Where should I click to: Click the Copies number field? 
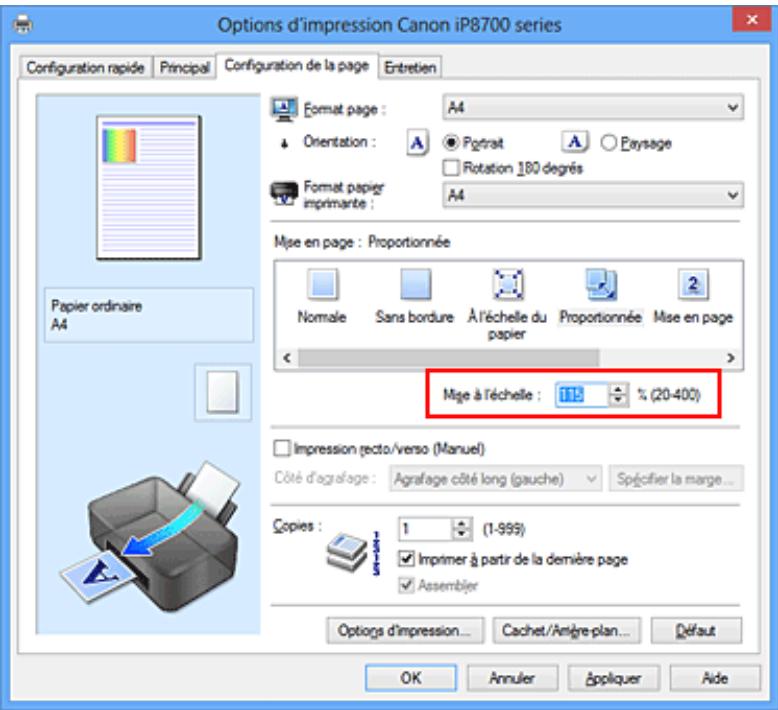[x=426, y=529]
